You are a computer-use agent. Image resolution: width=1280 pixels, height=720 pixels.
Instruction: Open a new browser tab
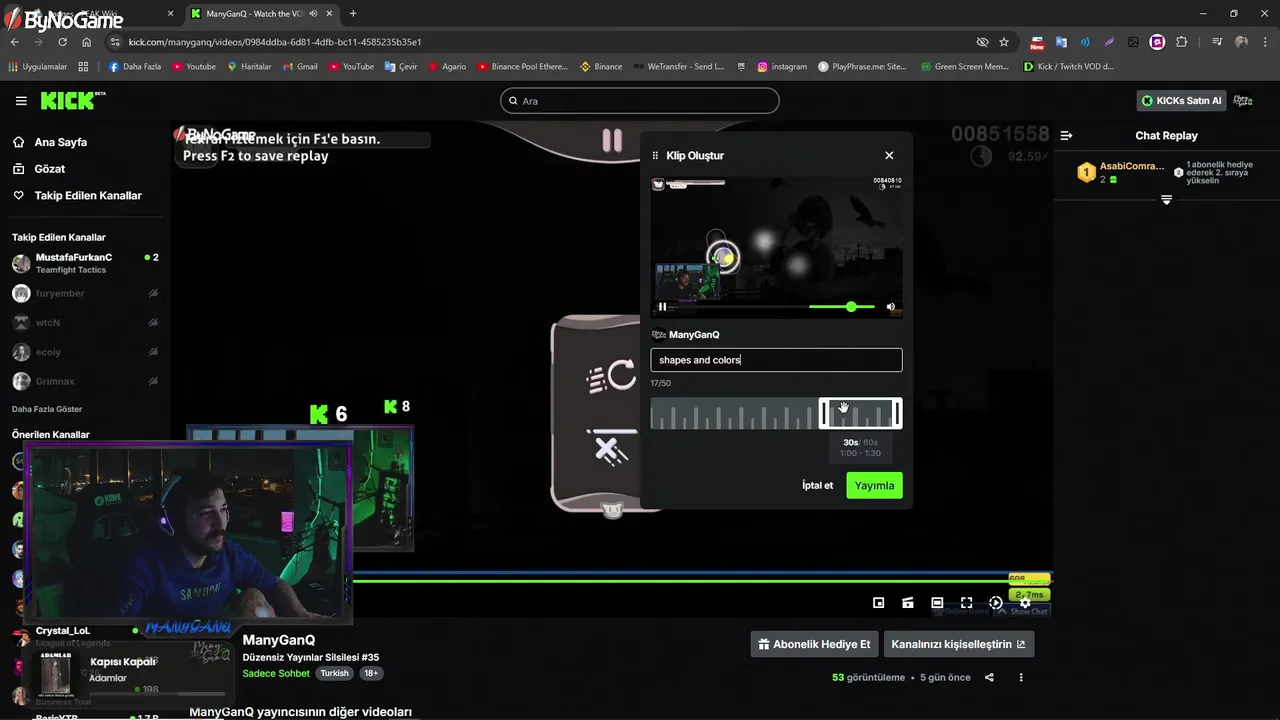point(353,14)
